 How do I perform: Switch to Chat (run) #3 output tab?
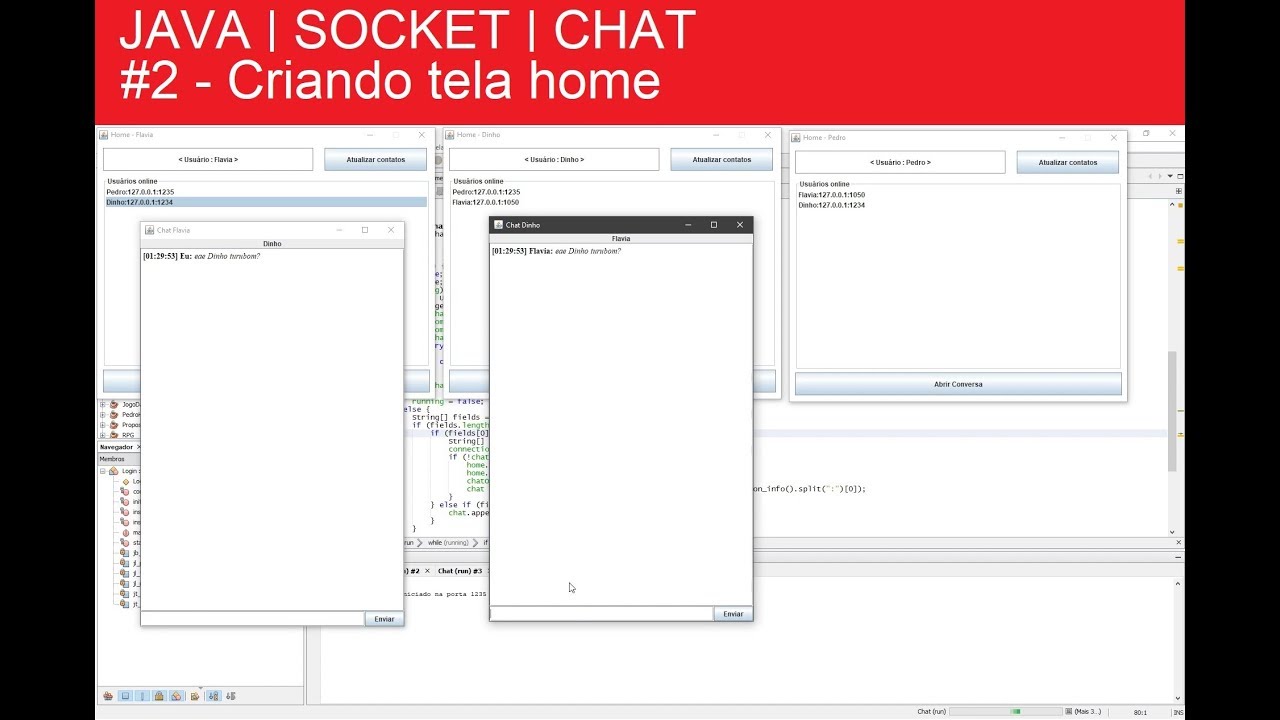coord(459,571)
